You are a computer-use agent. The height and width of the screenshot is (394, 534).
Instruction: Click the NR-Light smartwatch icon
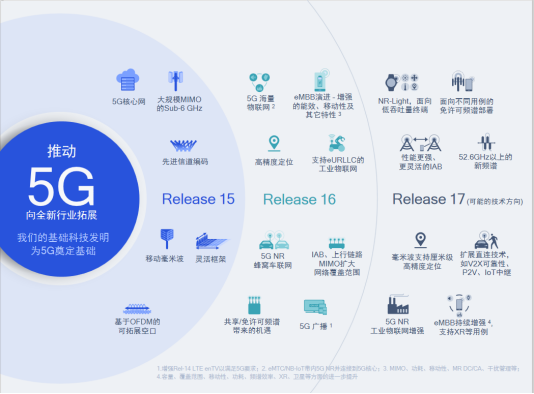(x=402, y=82)
